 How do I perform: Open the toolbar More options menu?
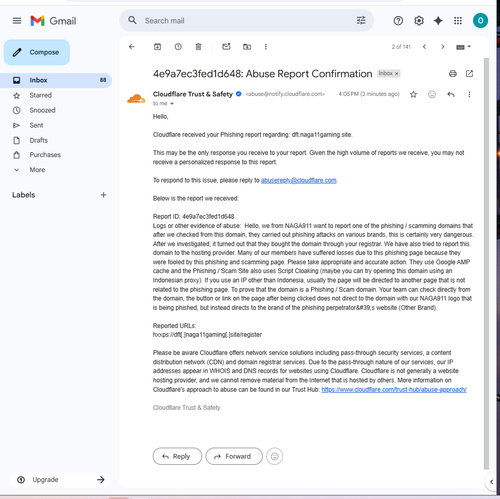coord(266,47)
